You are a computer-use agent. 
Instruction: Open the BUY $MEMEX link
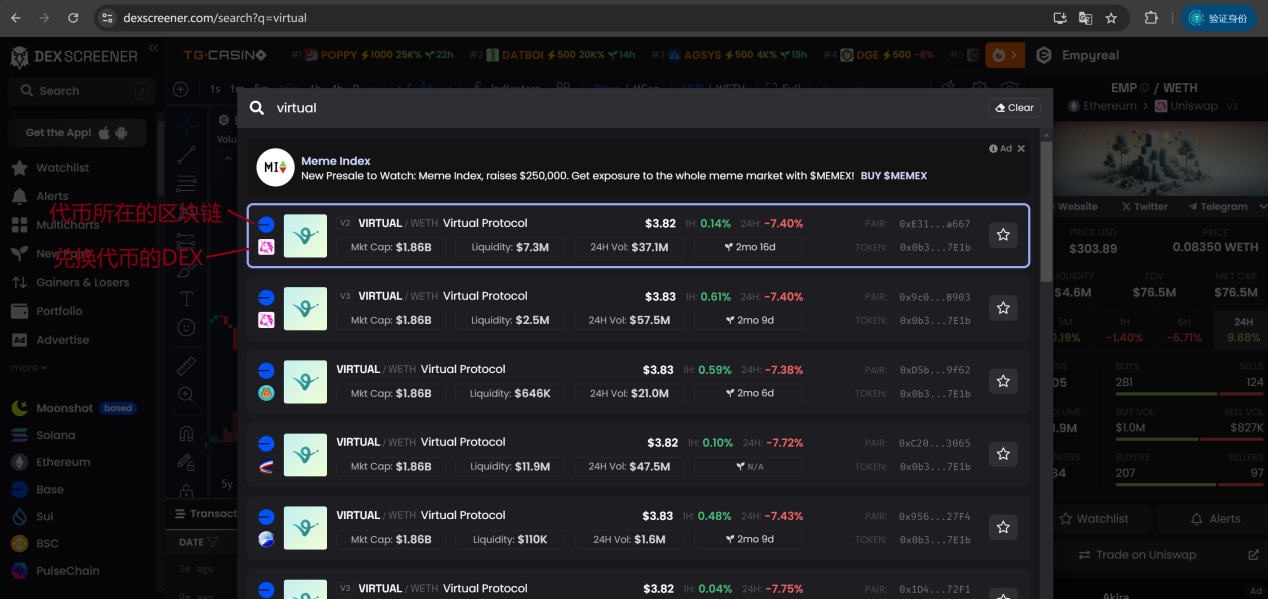tap(893, 176)
